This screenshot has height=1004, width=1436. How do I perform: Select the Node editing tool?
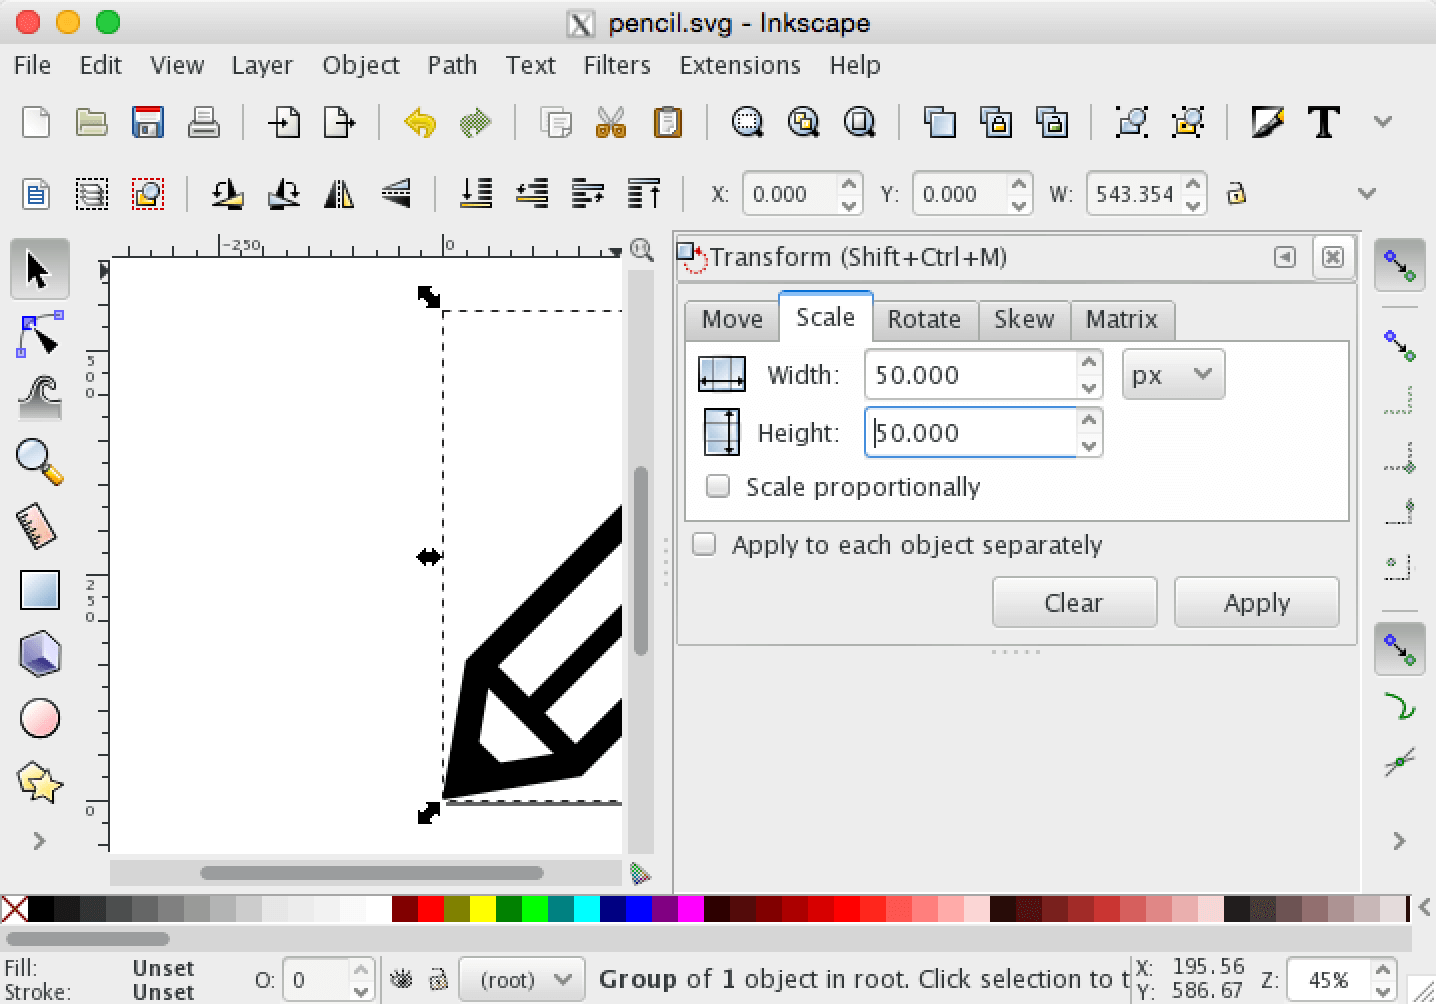(x=40, y=333)
